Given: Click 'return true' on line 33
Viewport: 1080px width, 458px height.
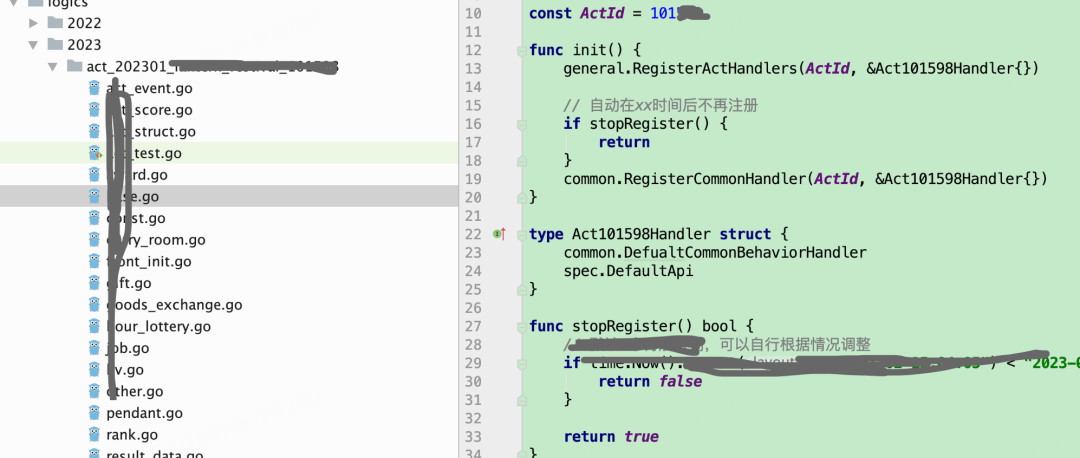Looking at the screenshot, I should pyautogui.click(x=611, y=437).
